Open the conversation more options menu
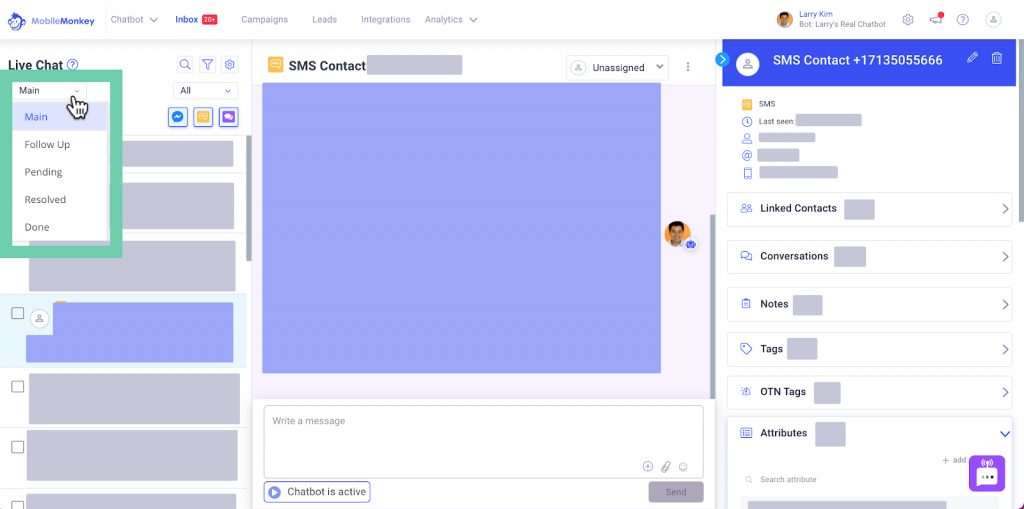Screen dimensions: 1024x509 [688, 67]
